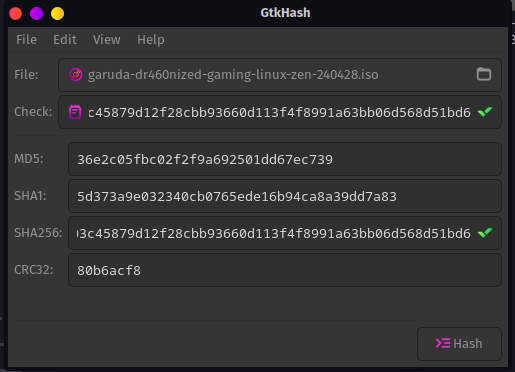Click the folder browse icon in File field
The height and width of the screenshot is (372, 515).
(484, 74)
